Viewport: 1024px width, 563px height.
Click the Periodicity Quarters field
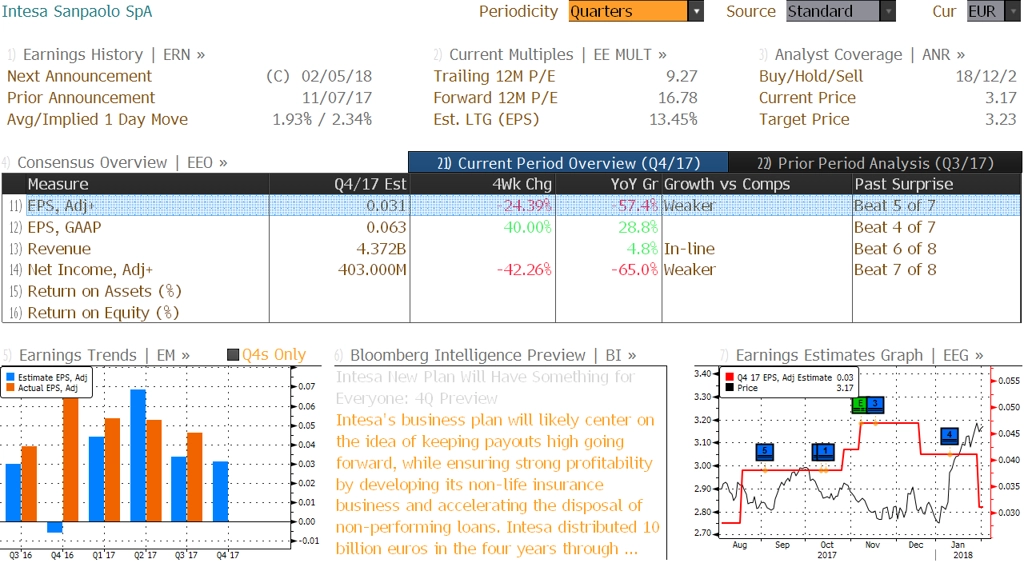[628, 11]
